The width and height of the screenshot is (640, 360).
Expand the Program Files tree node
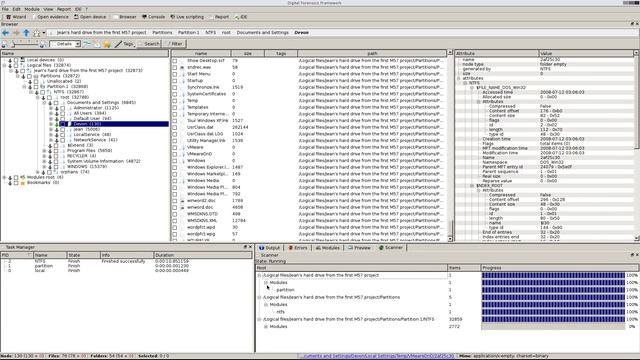point(44,151)
